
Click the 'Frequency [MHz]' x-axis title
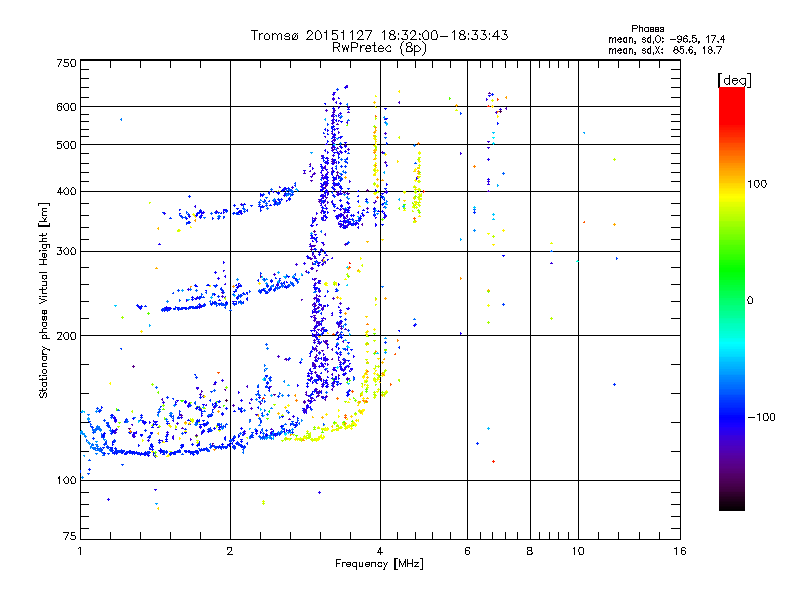(x=379, y=564)
